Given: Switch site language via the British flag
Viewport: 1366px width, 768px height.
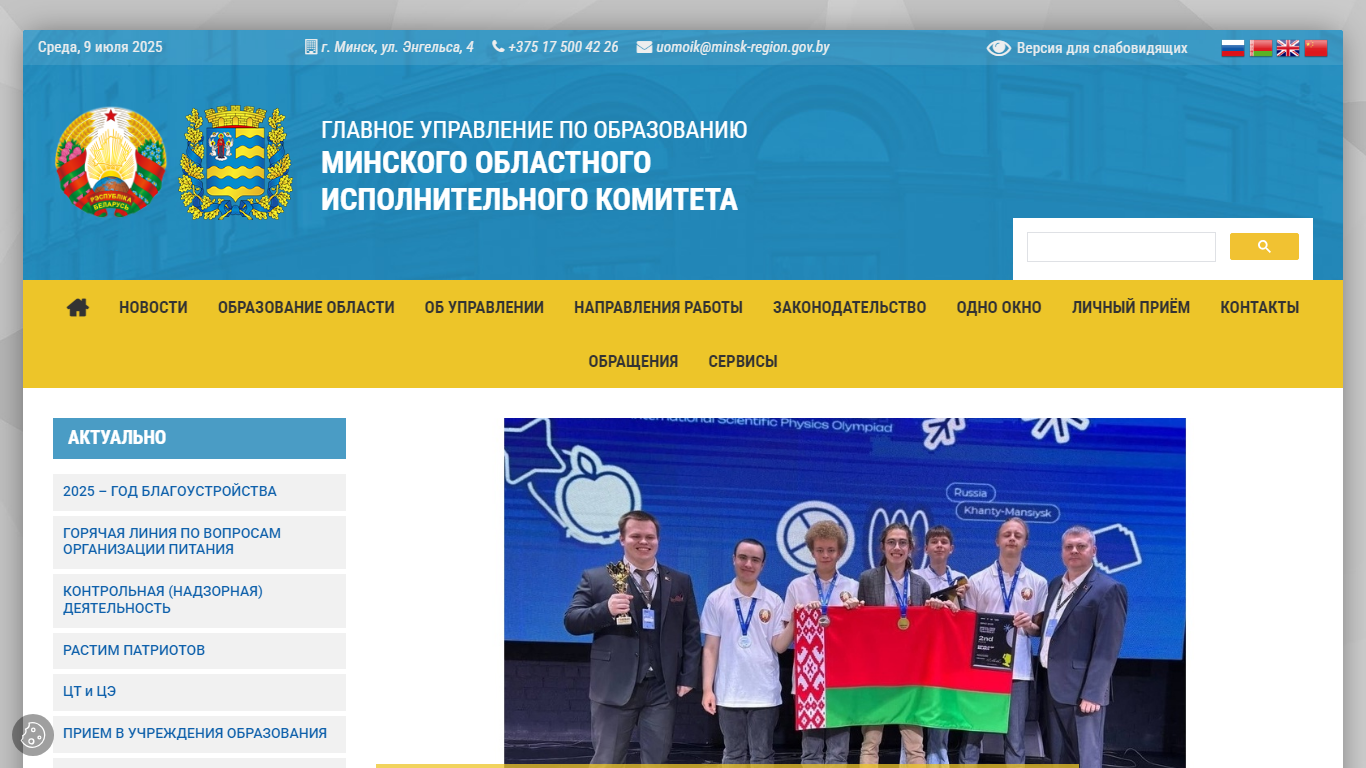Looking at the screenshot, I should coord(1288,48).
